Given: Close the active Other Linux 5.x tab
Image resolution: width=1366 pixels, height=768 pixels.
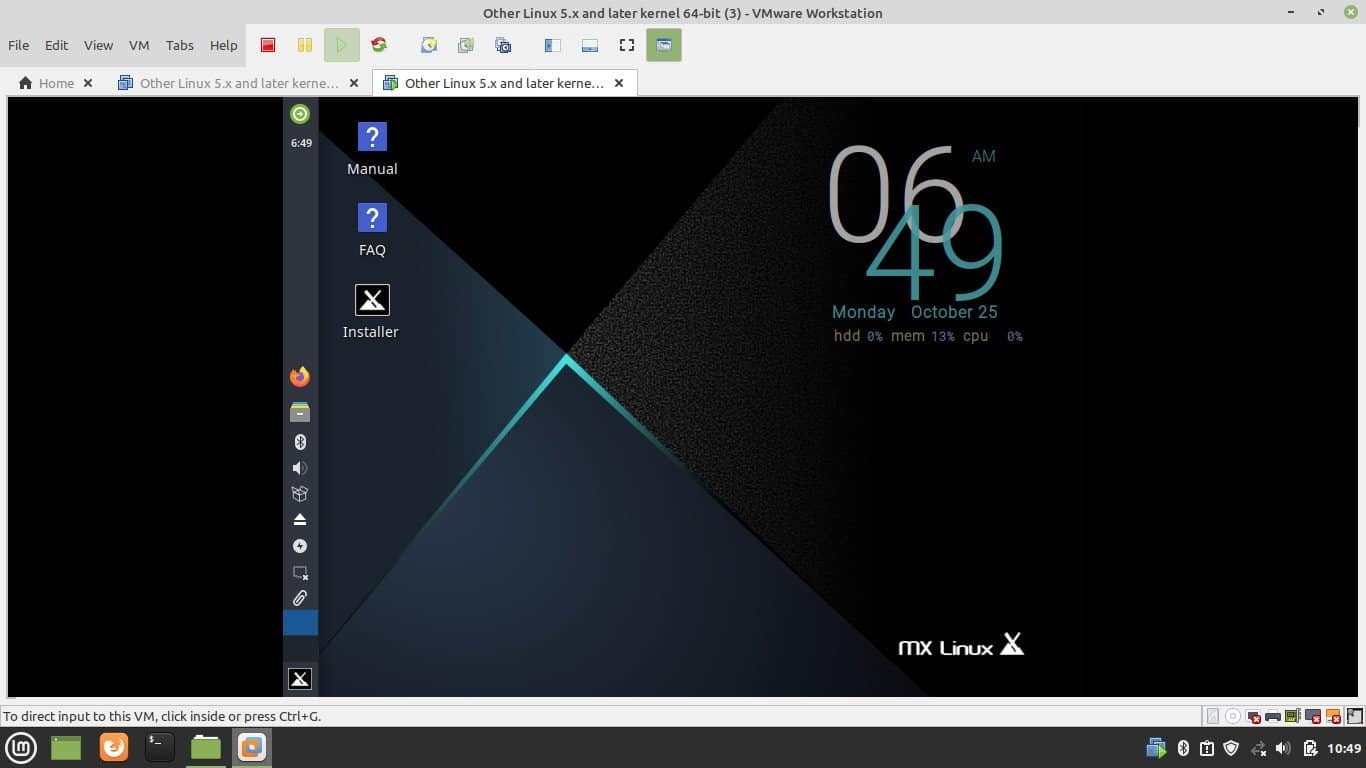Looking at the screenshot, I should [619, 83].
